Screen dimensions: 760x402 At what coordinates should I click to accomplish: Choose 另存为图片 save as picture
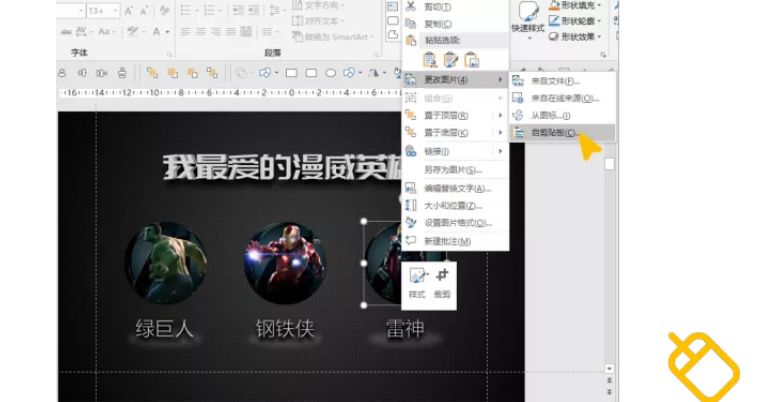point(455,170)
